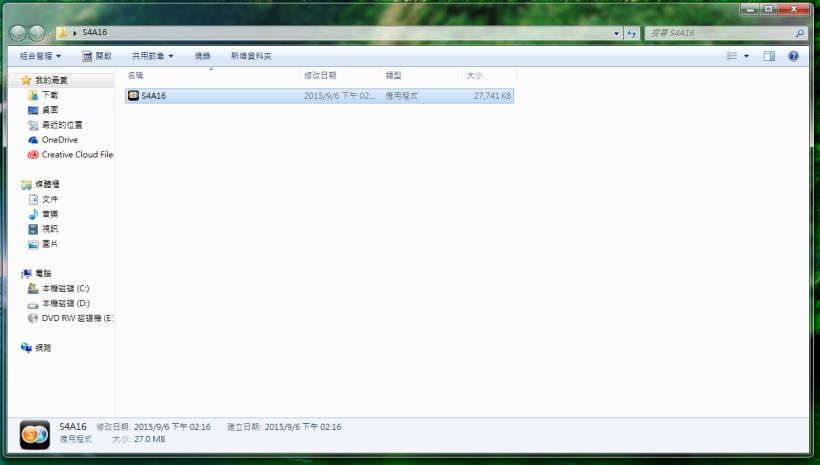Click the back navigation arrow button
This screenshot has width=820, height=465.
(19, 33)
